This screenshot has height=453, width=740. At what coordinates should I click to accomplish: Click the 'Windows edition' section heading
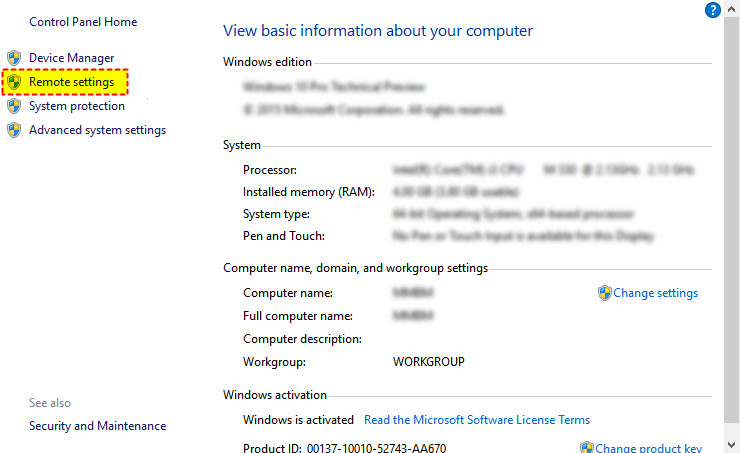[x=267, y=62]
